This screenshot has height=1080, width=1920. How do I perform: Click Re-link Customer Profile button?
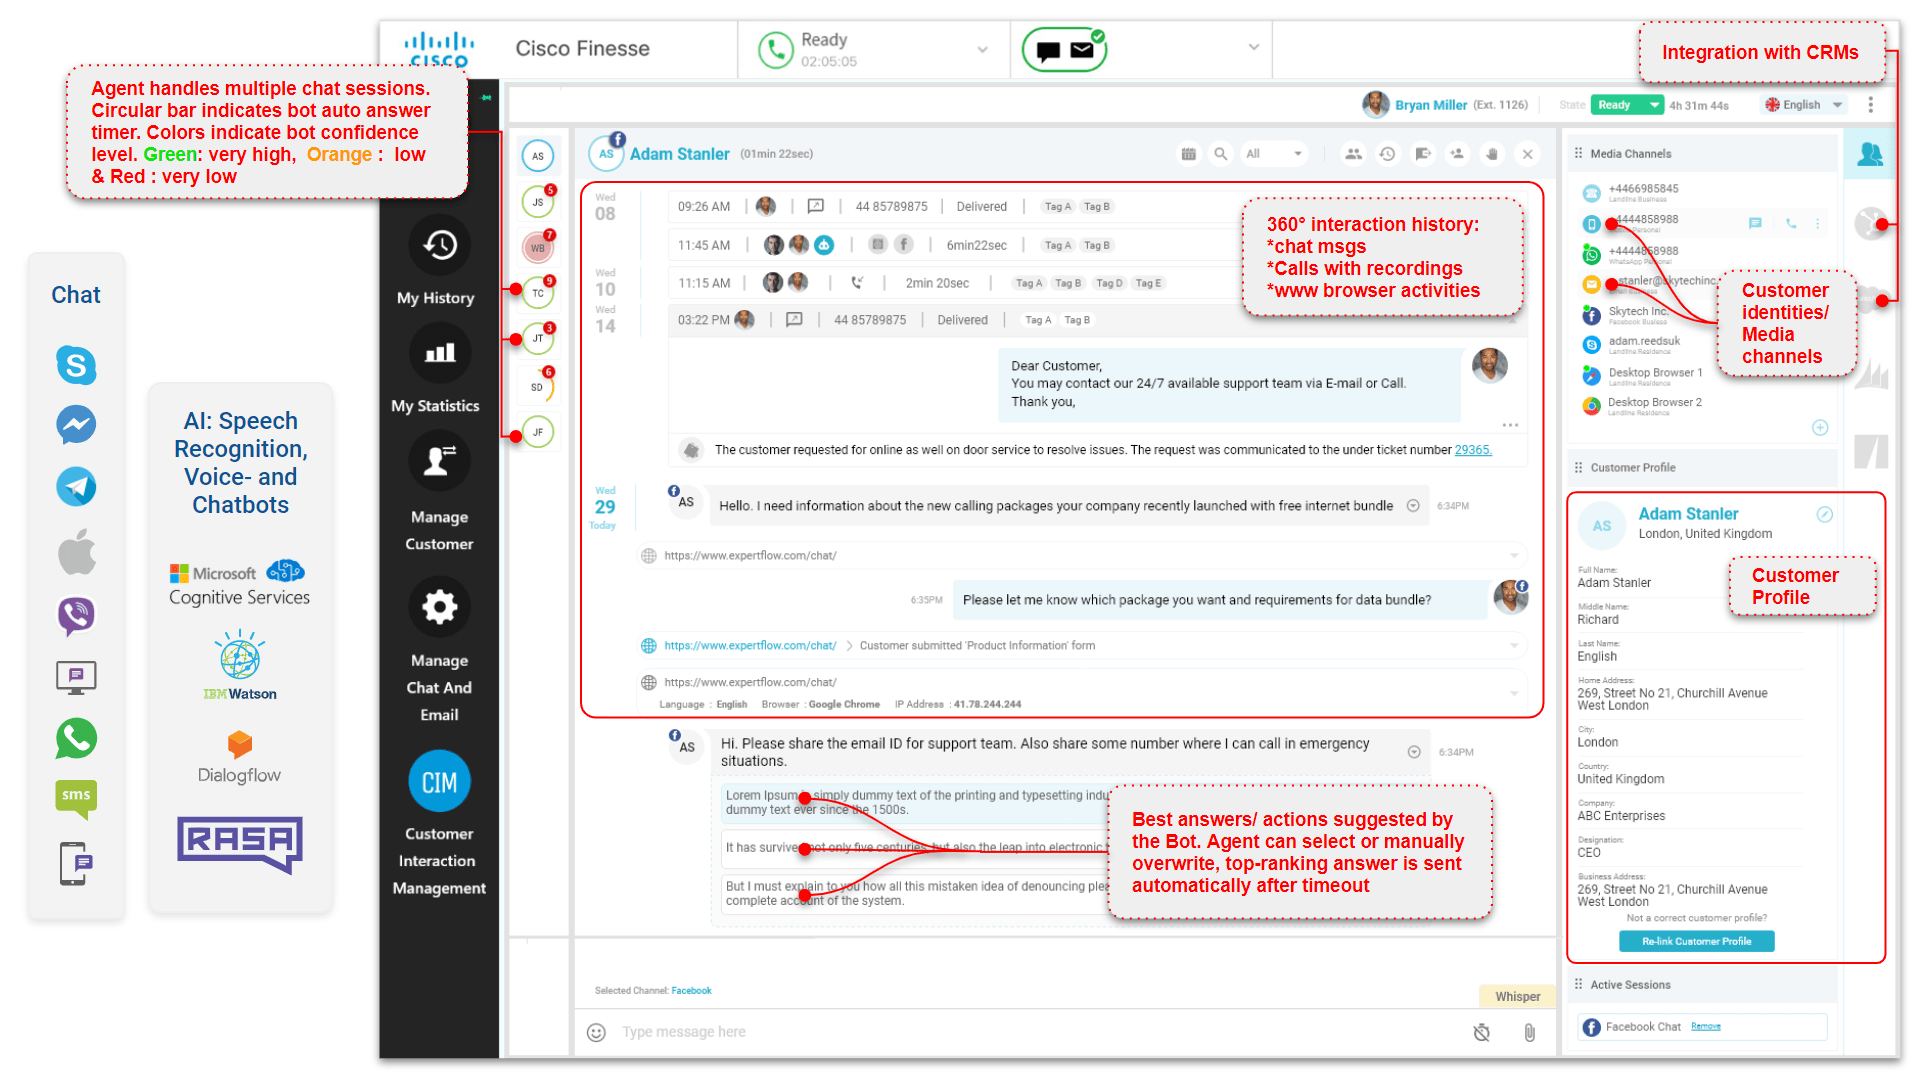click(x=1701, y=942)
